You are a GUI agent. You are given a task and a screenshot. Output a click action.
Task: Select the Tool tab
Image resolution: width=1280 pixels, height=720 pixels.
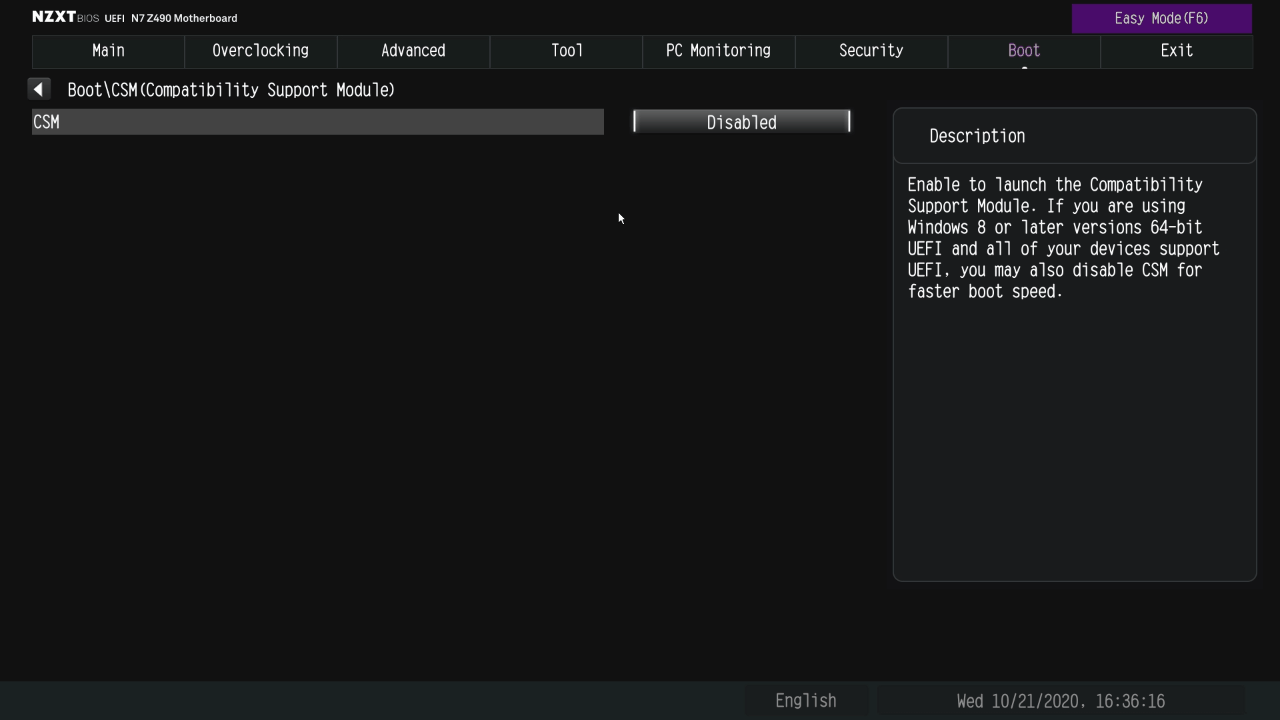click(x=566, y=51)
